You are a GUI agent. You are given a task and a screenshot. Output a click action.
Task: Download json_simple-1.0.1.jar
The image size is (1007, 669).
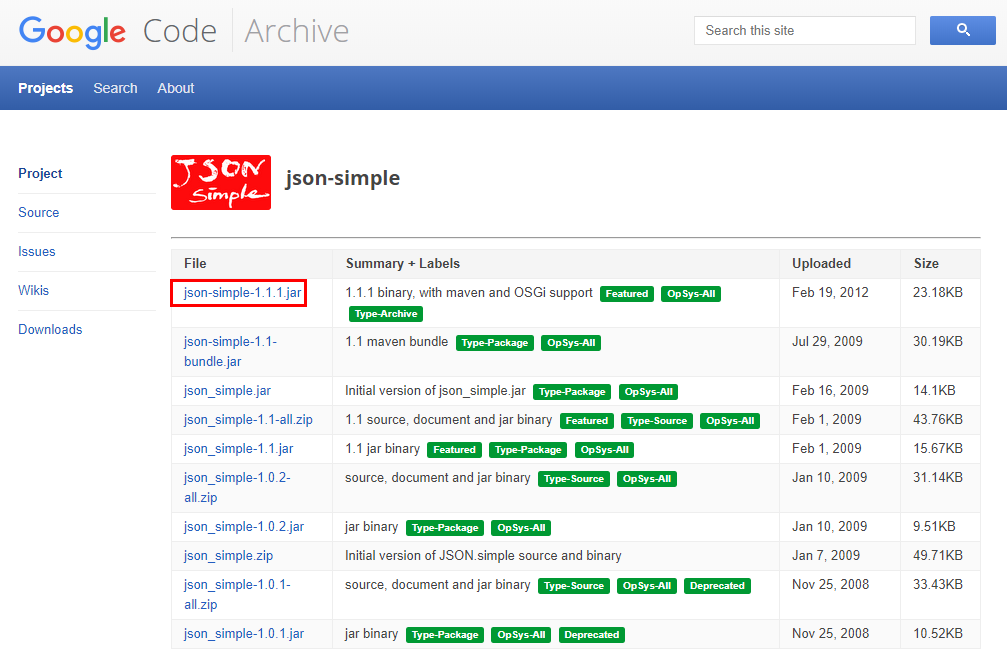[244, 634]
